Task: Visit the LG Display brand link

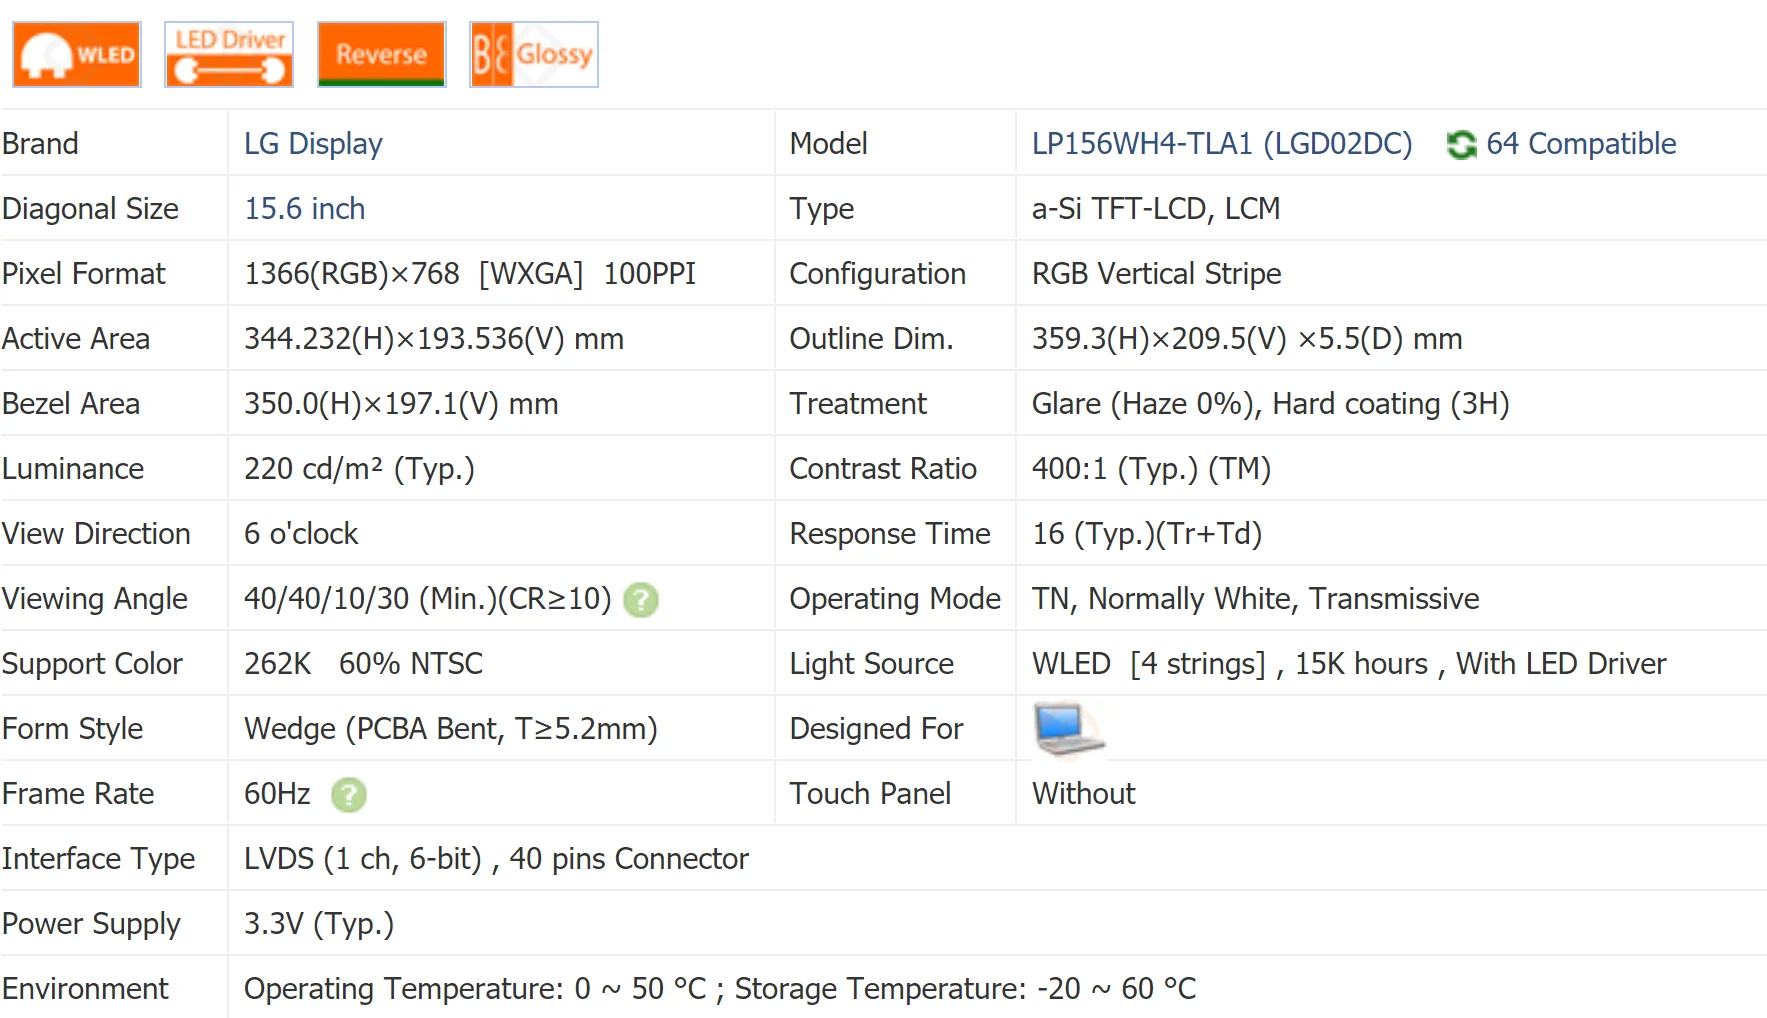Action: [312, 144]
